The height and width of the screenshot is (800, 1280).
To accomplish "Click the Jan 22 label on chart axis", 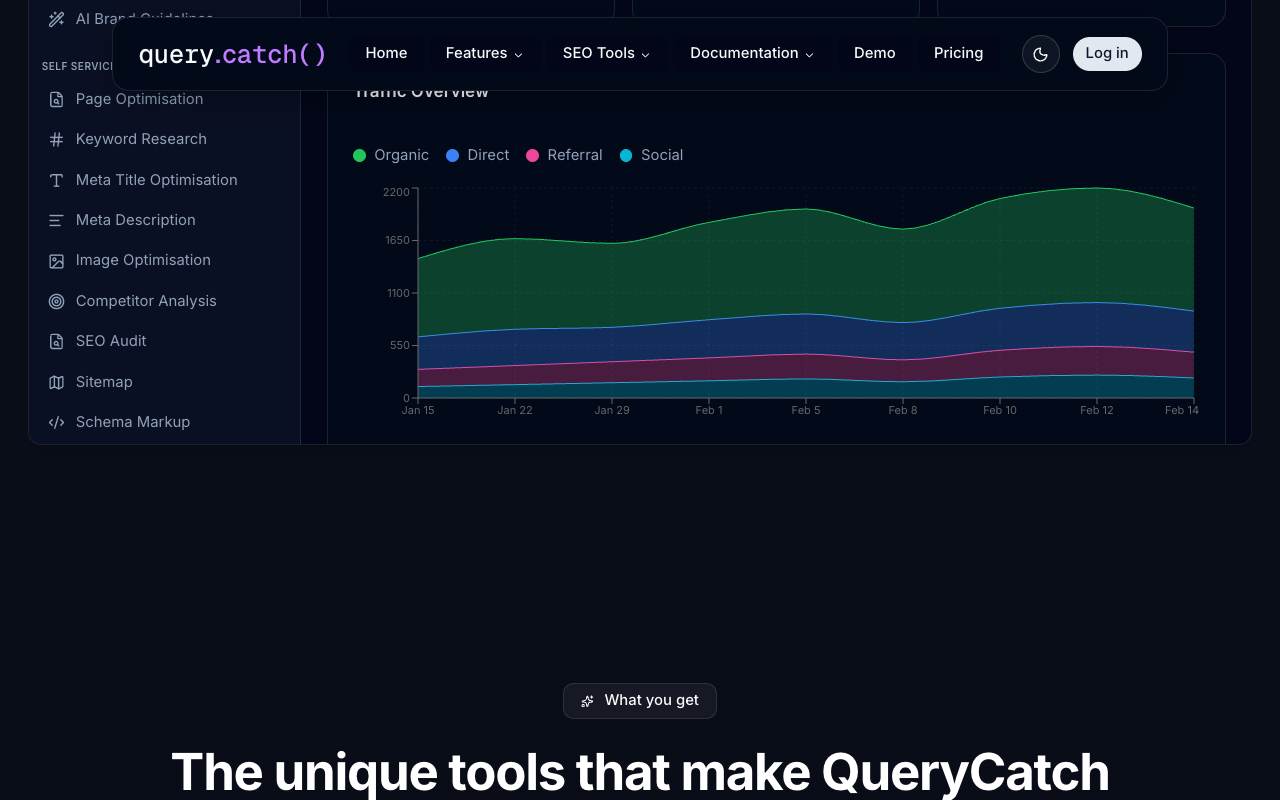I will pyautogui.click(x=515, y=410).
